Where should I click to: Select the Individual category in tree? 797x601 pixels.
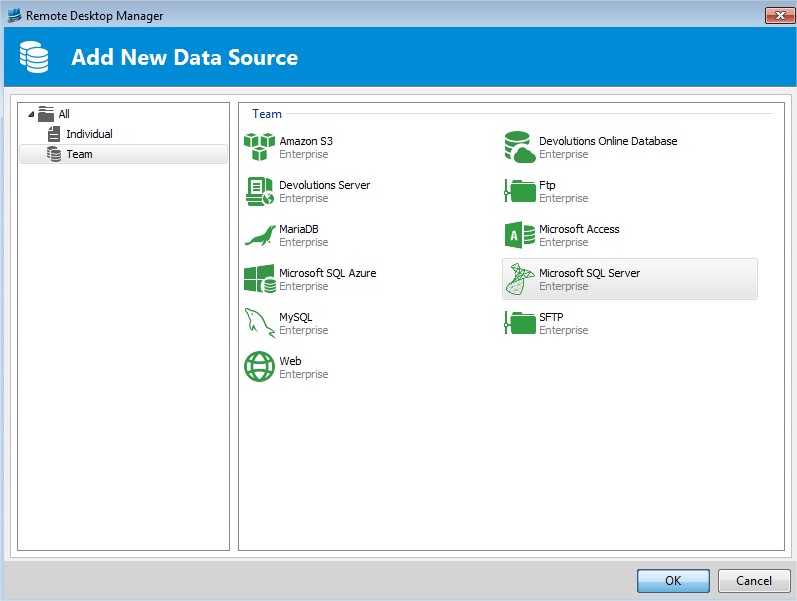89,134
